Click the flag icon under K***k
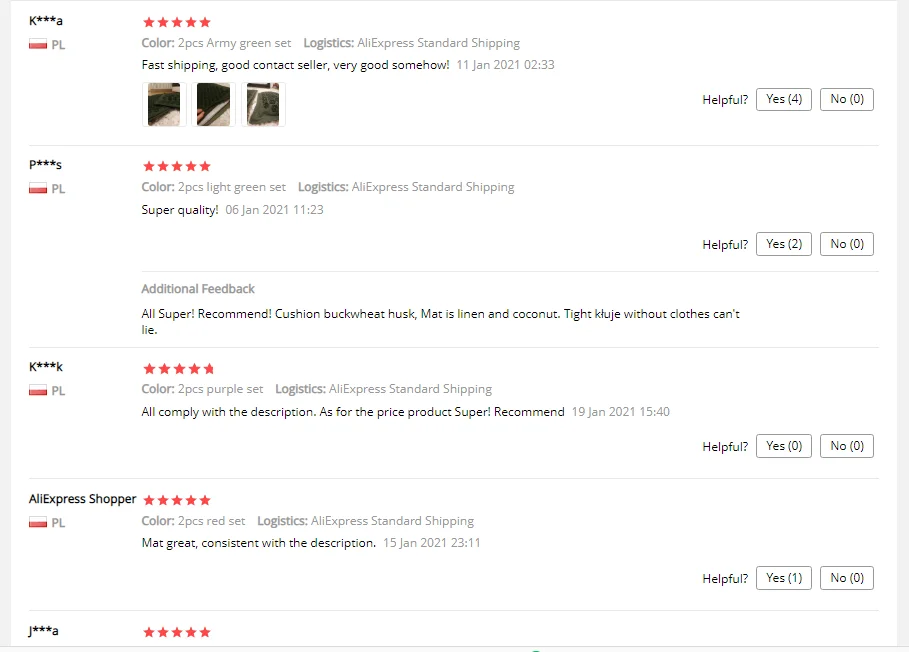 click(38, 391)
